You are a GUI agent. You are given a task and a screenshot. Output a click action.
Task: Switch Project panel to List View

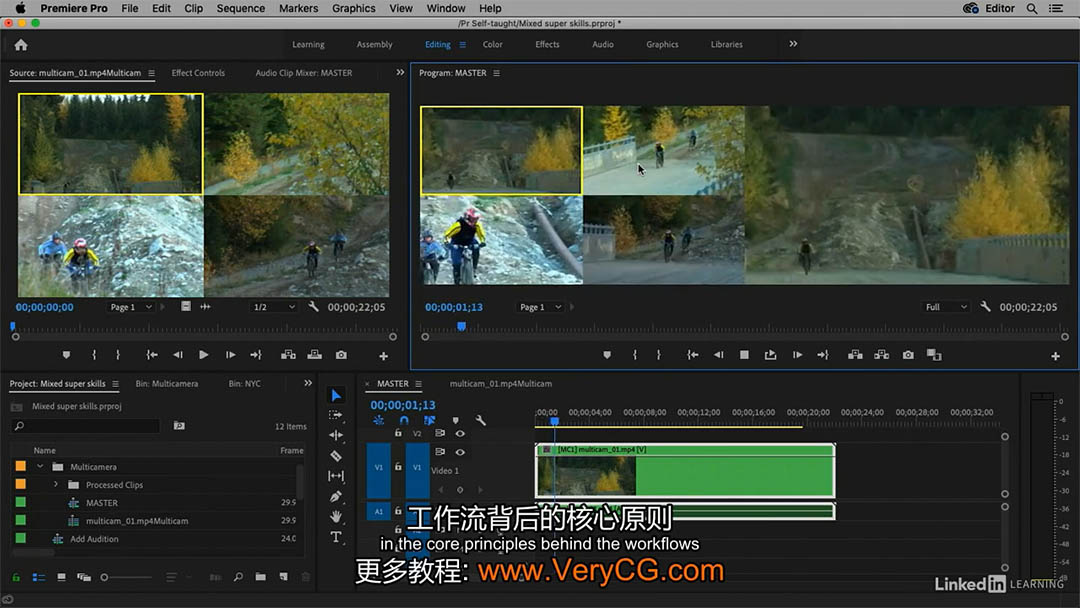pyautogui.click(x=39, y=577)
